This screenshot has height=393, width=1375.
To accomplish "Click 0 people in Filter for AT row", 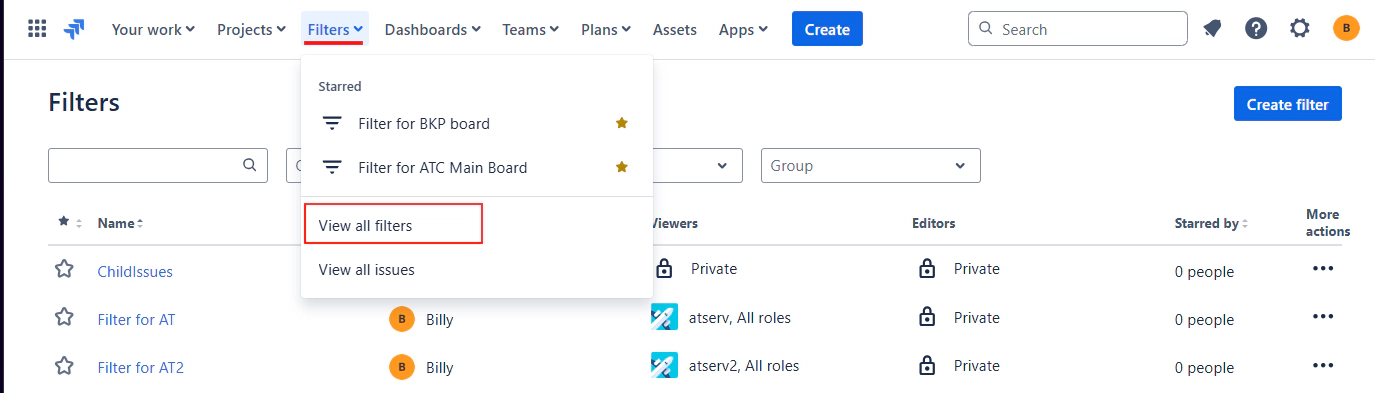I will pyautogui.click(x=1204, y=319).
